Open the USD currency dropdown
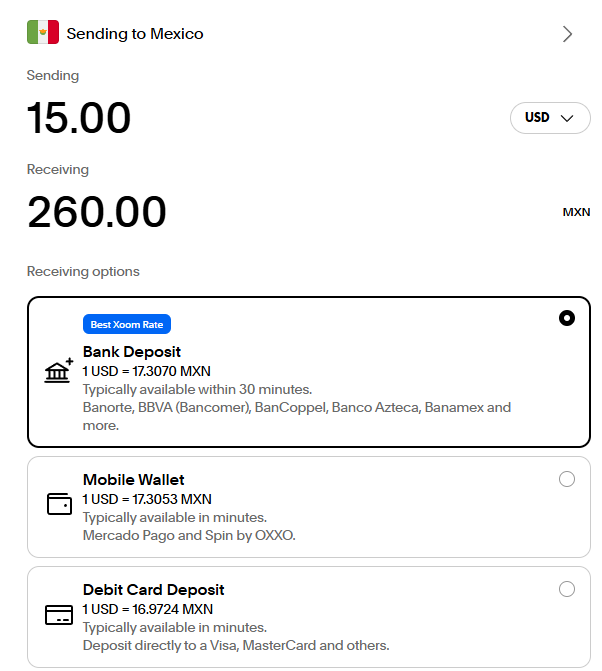 (x=550, y=117)
